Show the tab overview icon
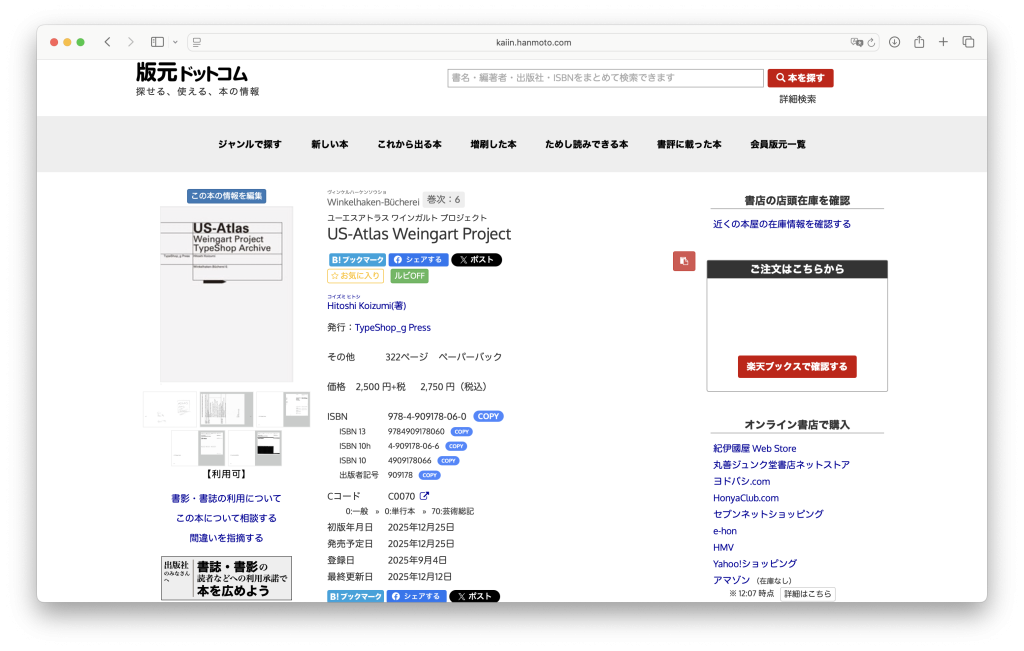 [968, 42]
